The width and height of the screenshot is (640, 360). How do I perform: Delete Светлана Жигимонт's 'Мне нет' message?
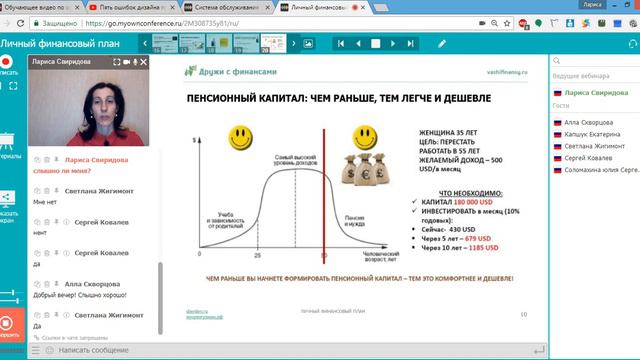47,191
